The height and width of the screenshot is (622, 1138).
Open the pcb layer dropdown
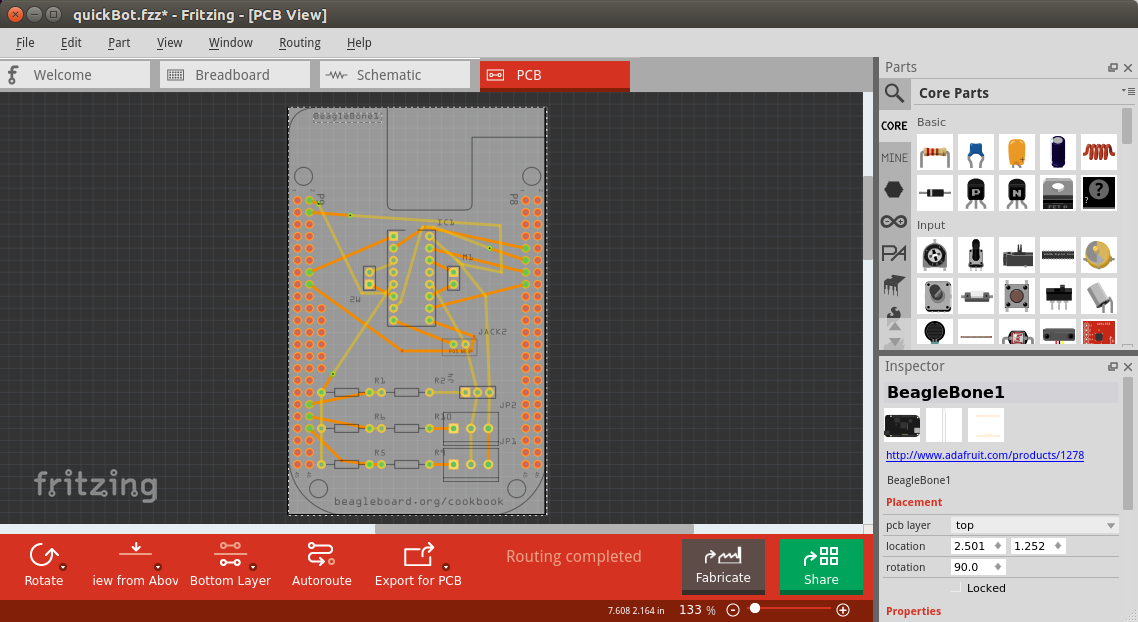1035,525
